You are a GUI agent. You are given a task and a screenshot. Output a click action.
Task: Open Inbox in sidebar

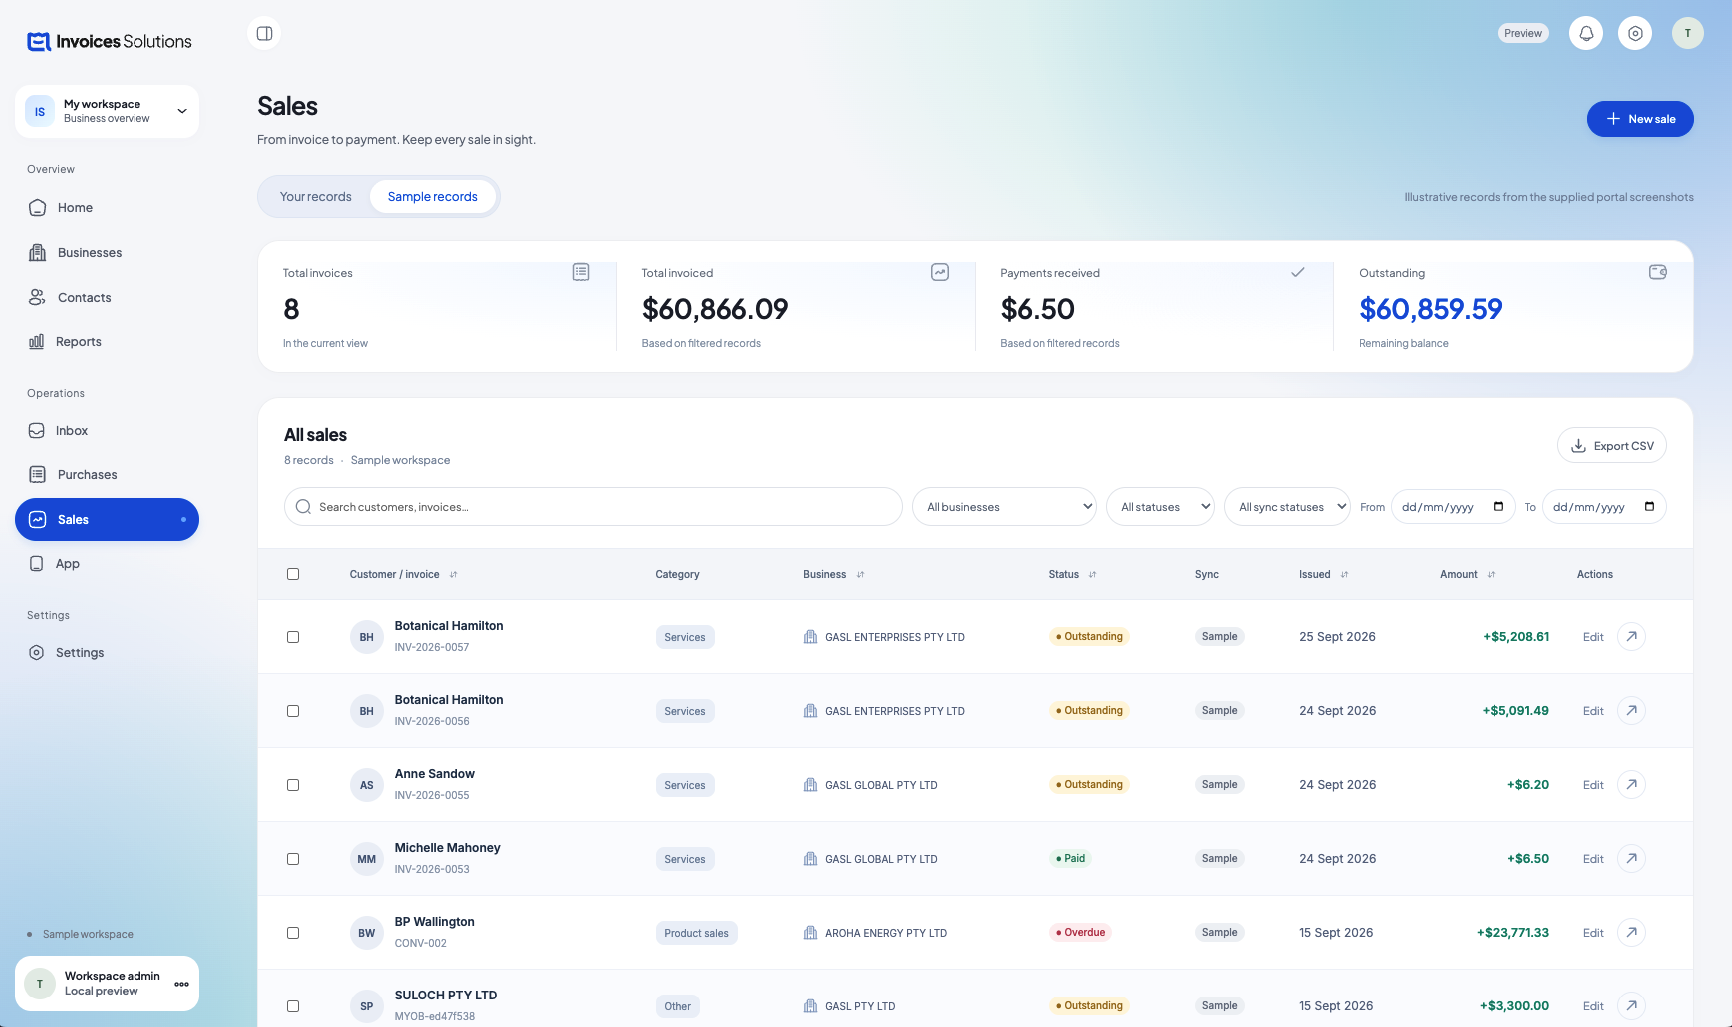point(107,431)
